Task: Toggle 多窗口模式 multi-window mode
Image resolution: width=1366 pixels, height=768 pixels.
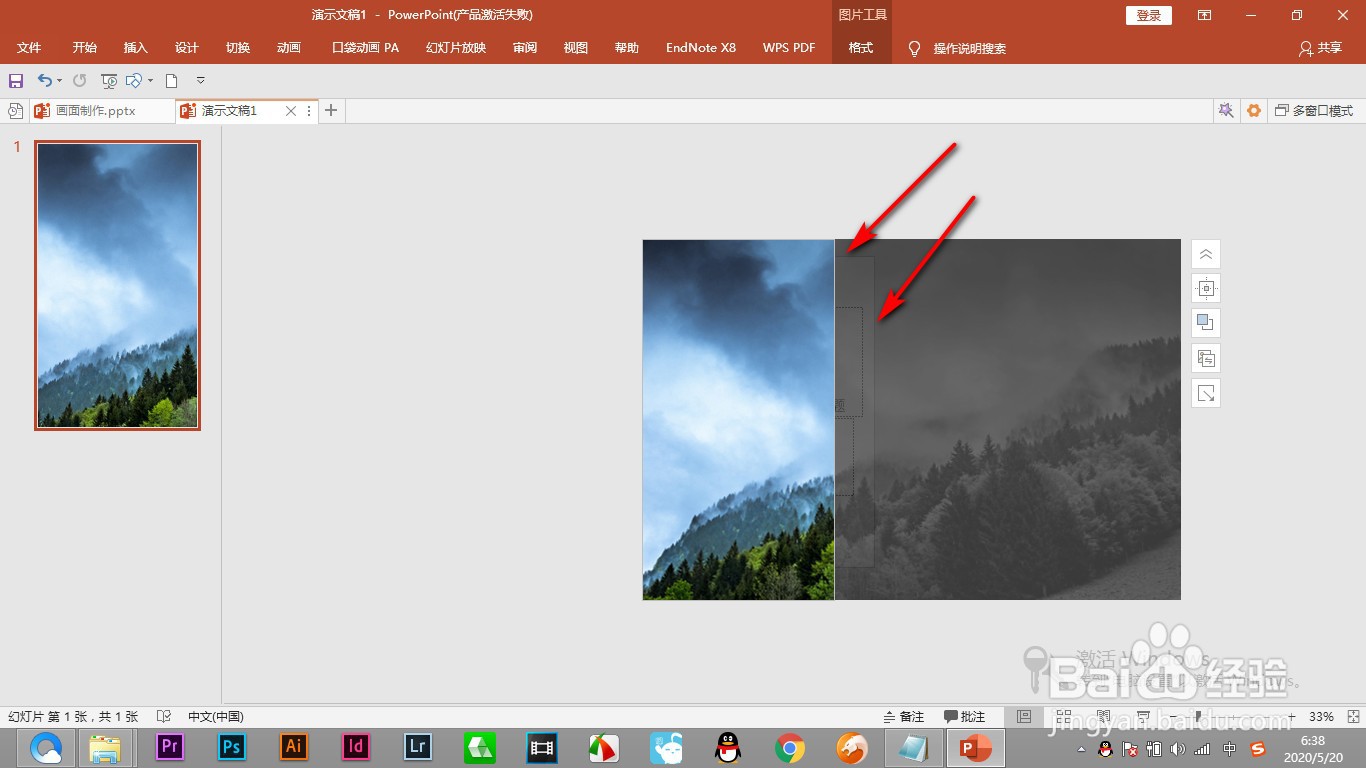Action: pyautogui.click(x=1314, y=111)
